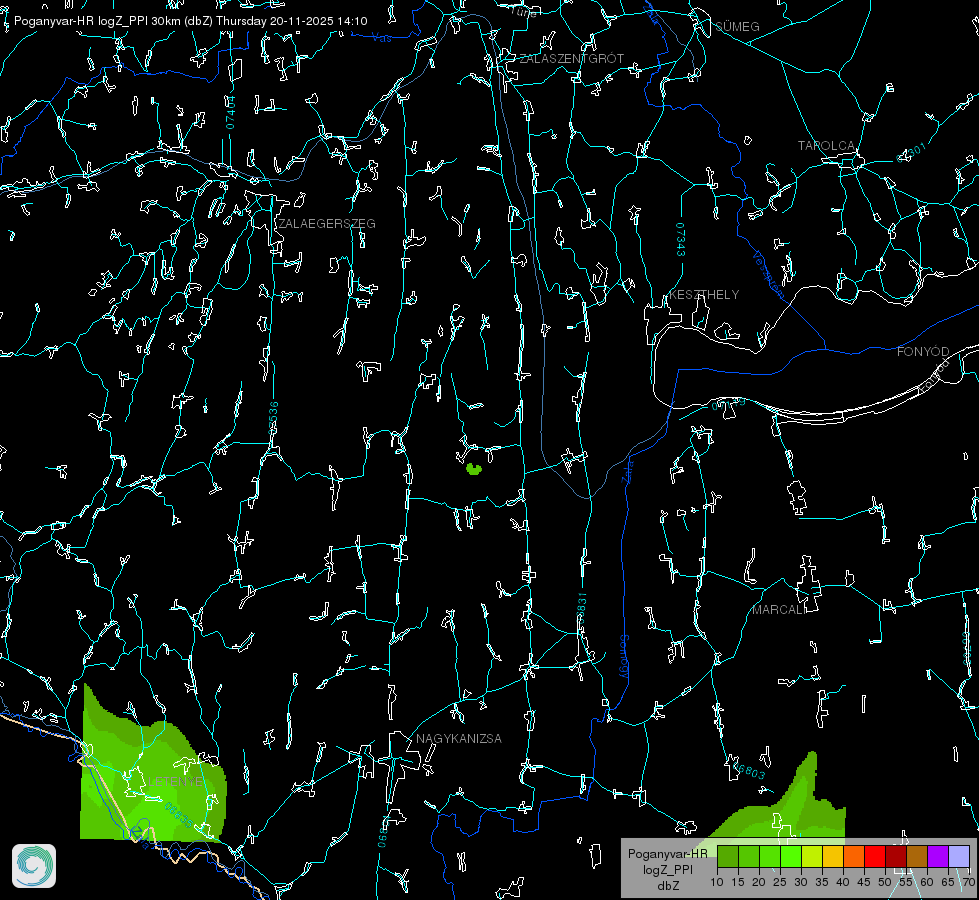Select the 10-15 dBZ dark green swatch
This screenshot has height=900, width=979.
click(x=728, y=856)
